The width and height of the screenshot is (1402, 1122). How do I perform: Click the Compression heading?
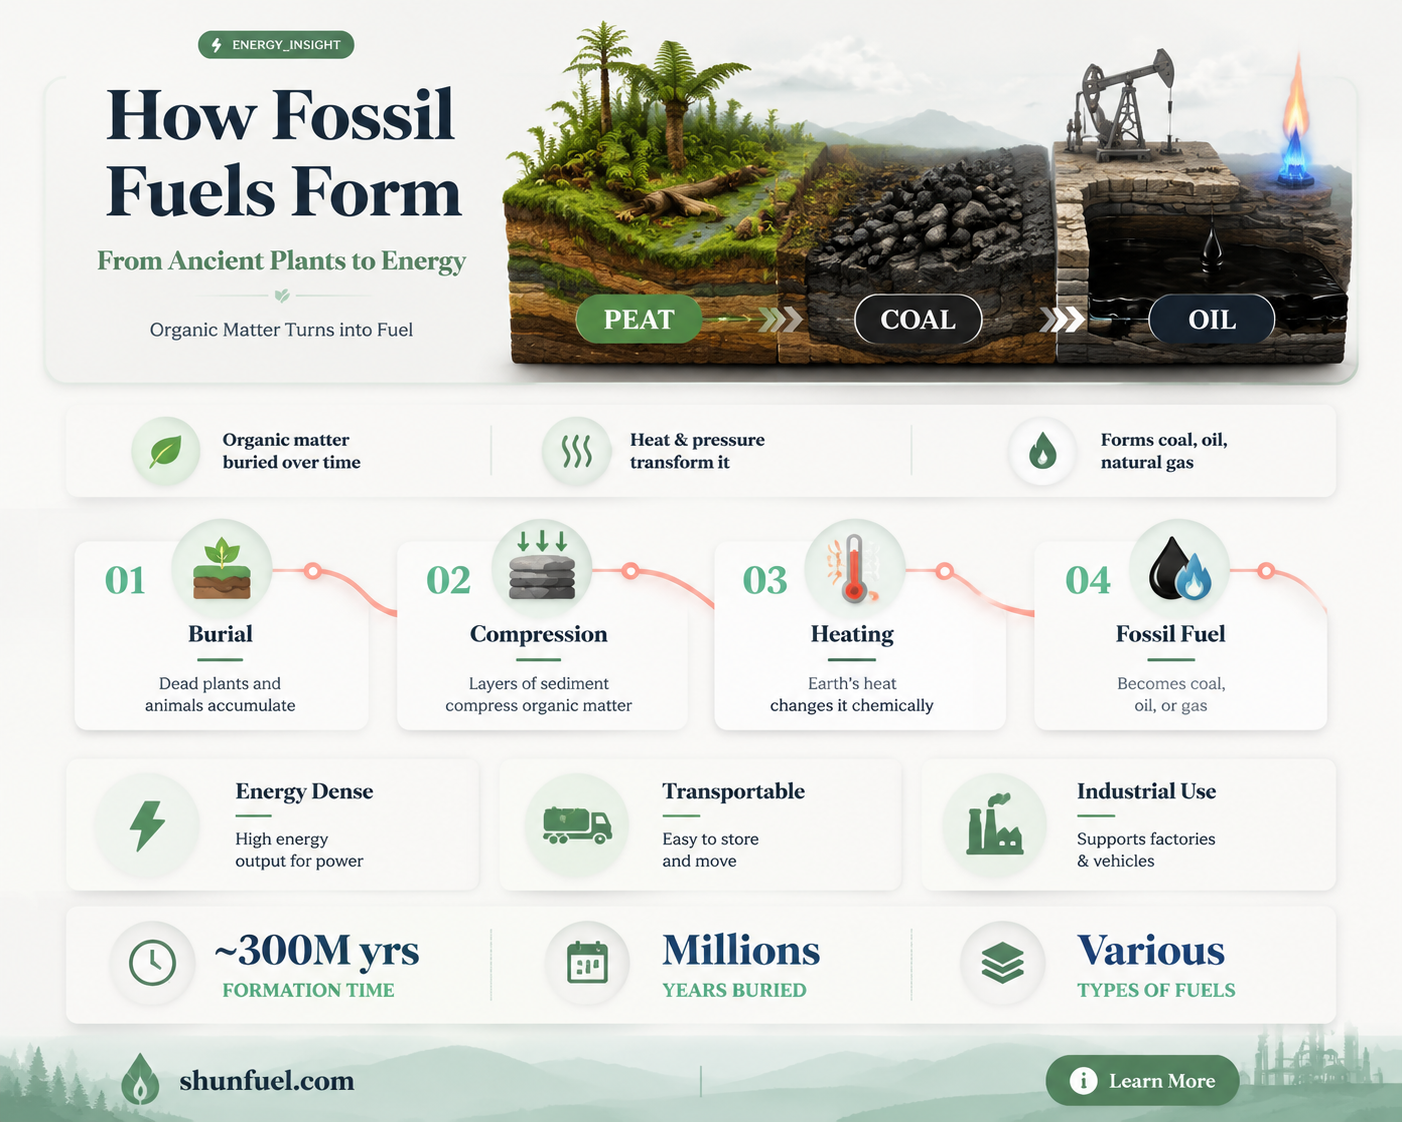click(539, 634)
